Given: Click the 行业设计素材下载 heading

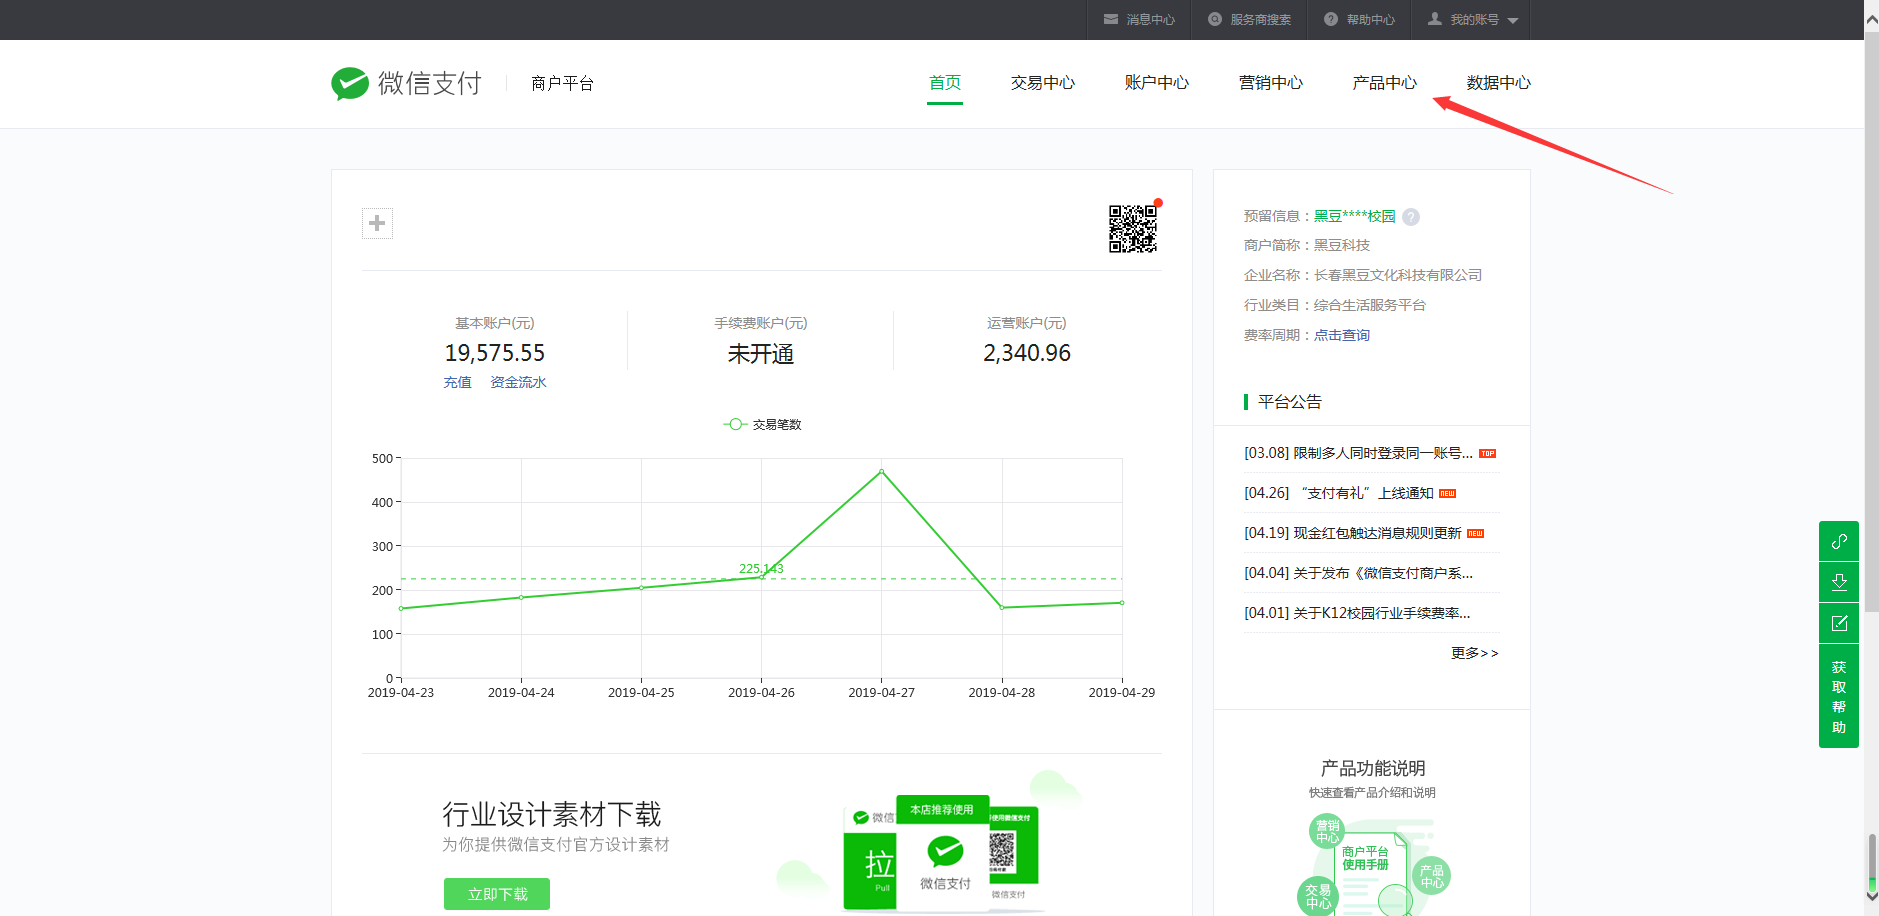Looking at the screenshot, I should (x=552, y=814).
